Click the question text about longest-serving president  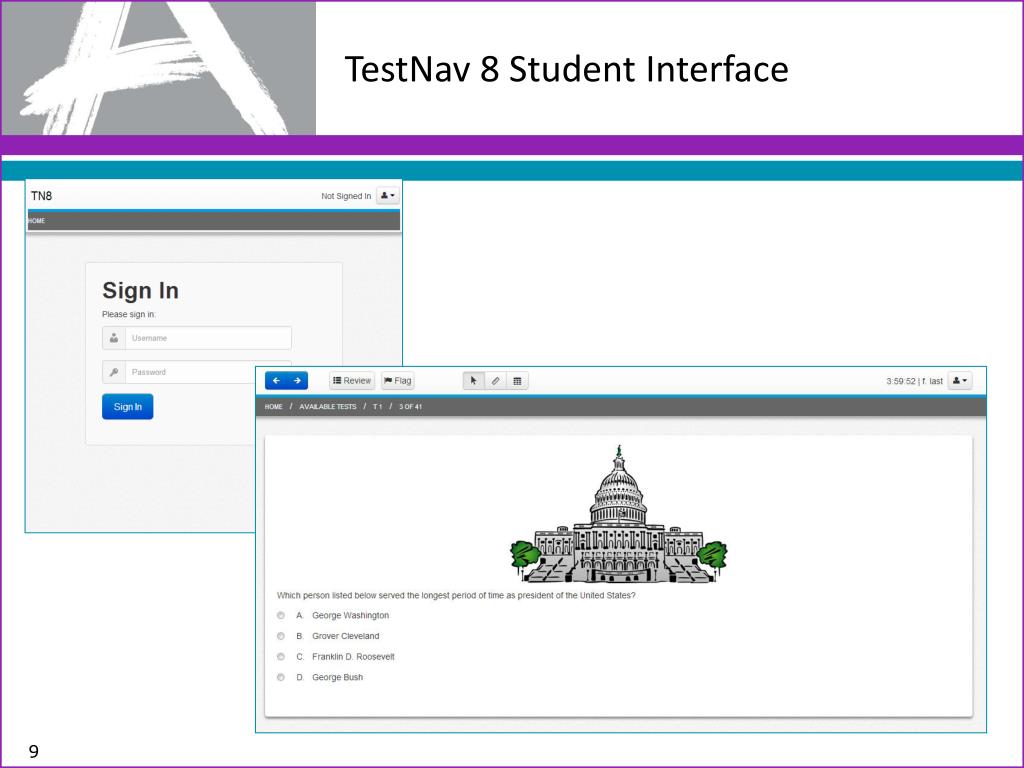pos(456,596)
